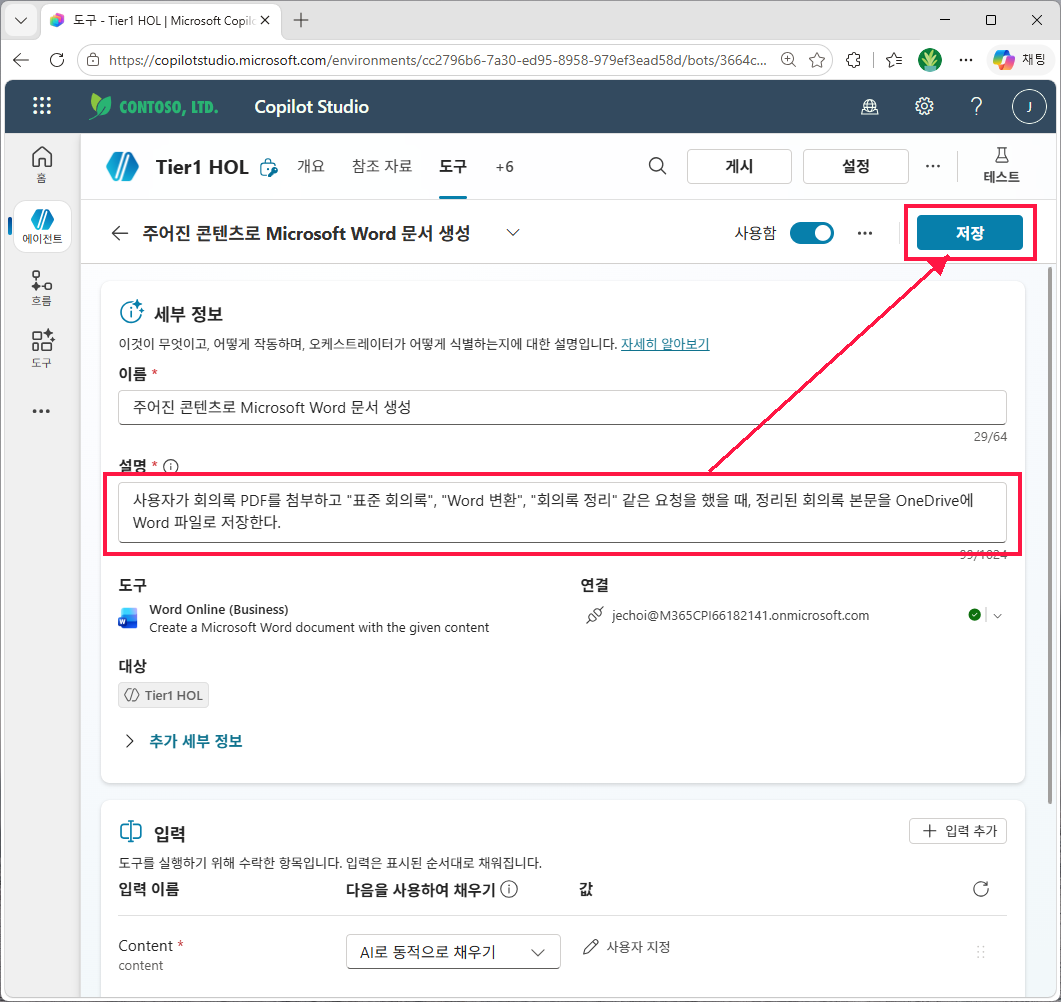
Task: Open the help question mark icon
Action: pyautogui.click(x=976, y=106)
